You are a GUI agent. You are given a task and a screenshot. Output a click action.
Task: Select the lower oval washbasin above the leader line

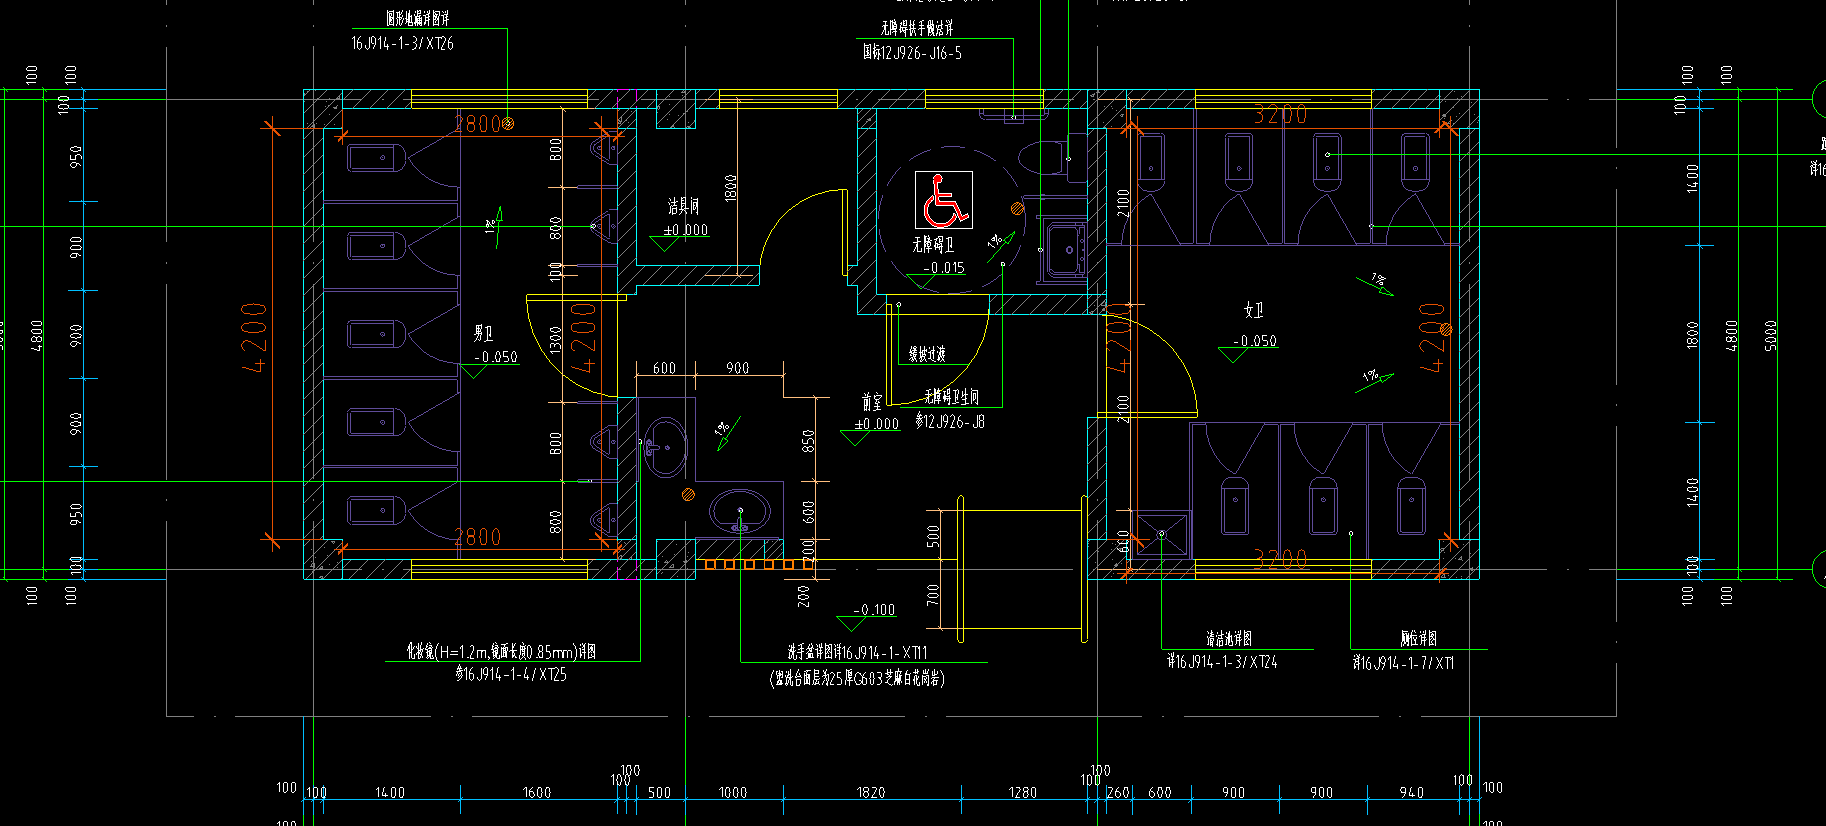740,510
